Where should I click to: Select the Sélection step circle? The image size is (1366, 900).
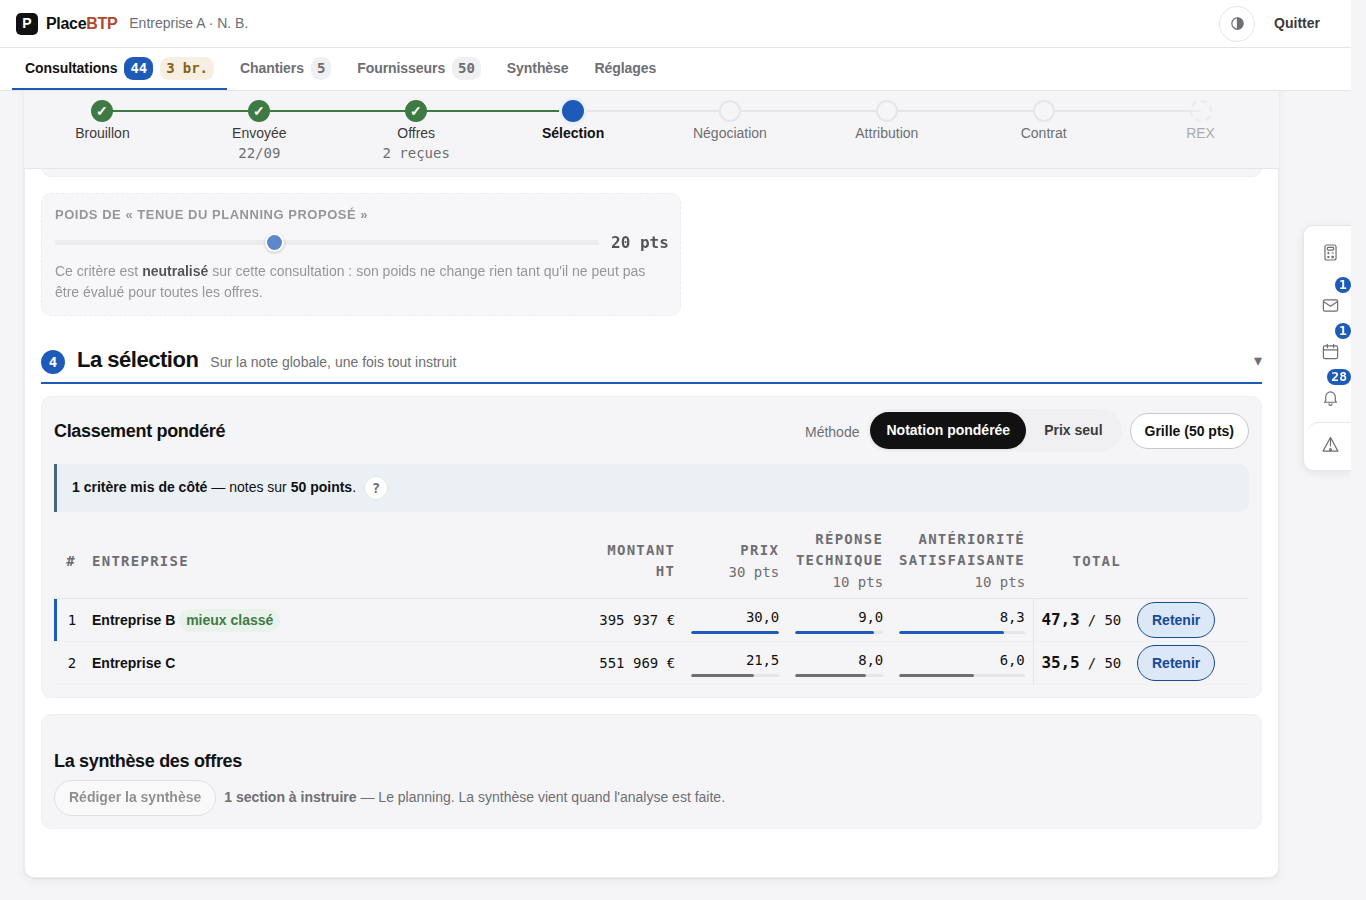[573, 111]
